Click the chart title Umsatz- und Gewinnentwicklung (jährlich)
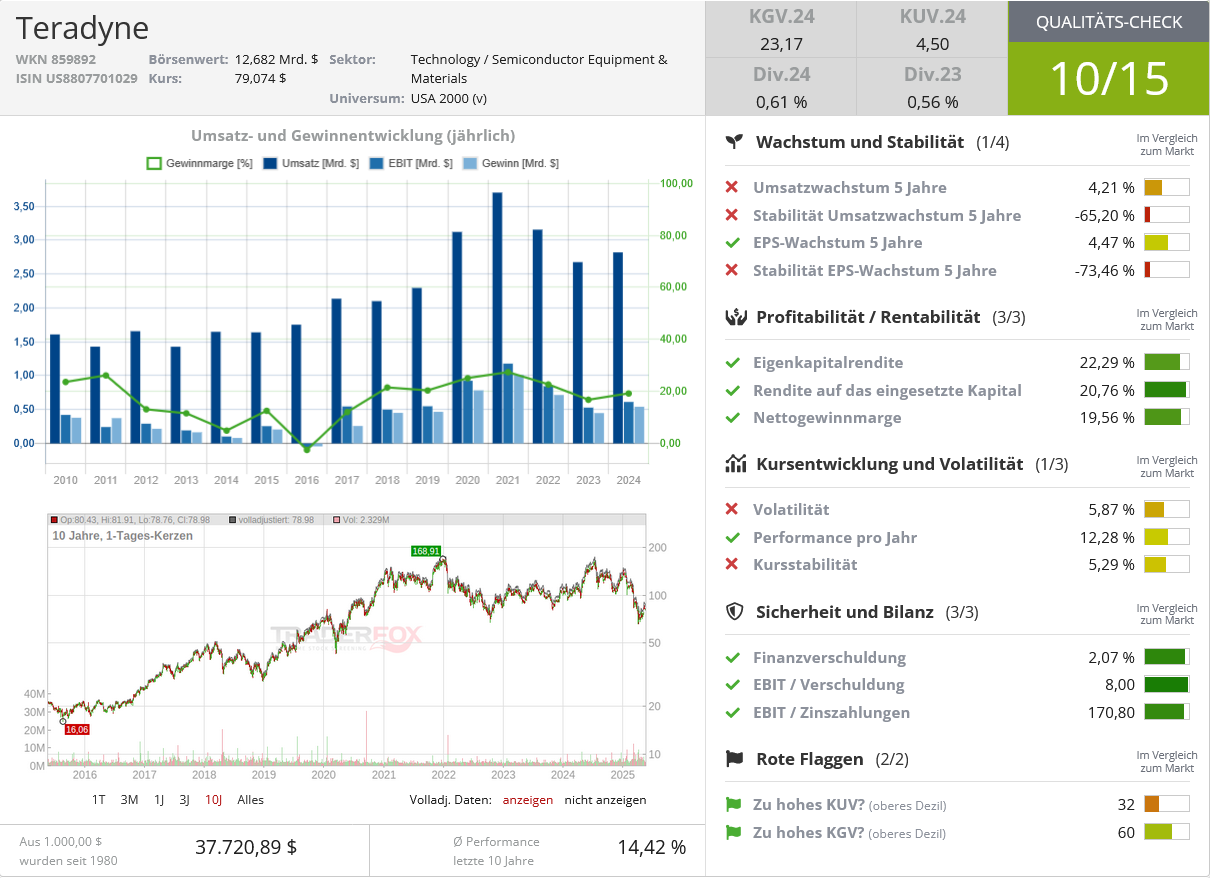The image size is (1210, 878). 353,136
